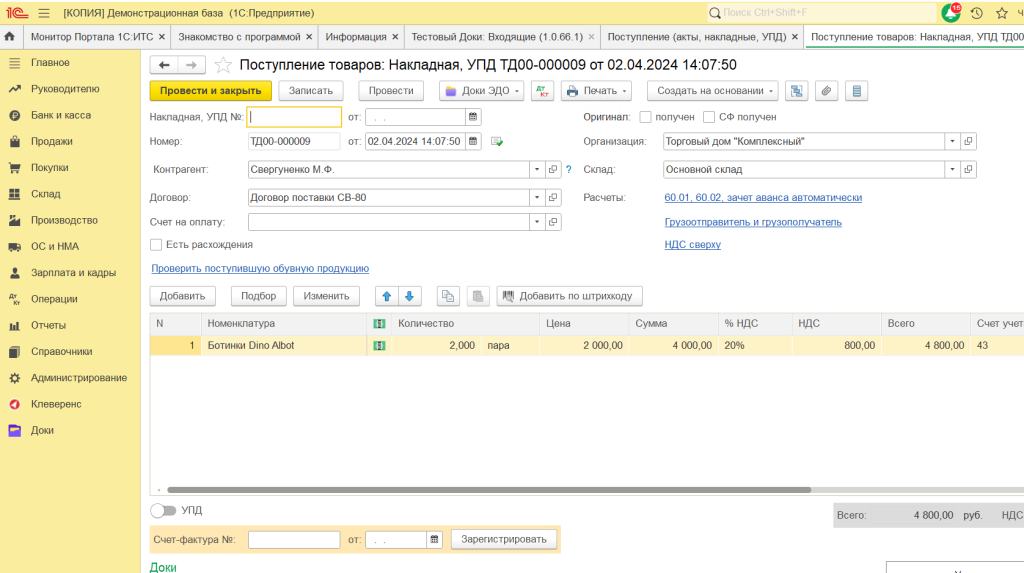1024x573 pixels.
Task: Open Проверить поступившую обувную продукцию link
Action: [260, 269]
